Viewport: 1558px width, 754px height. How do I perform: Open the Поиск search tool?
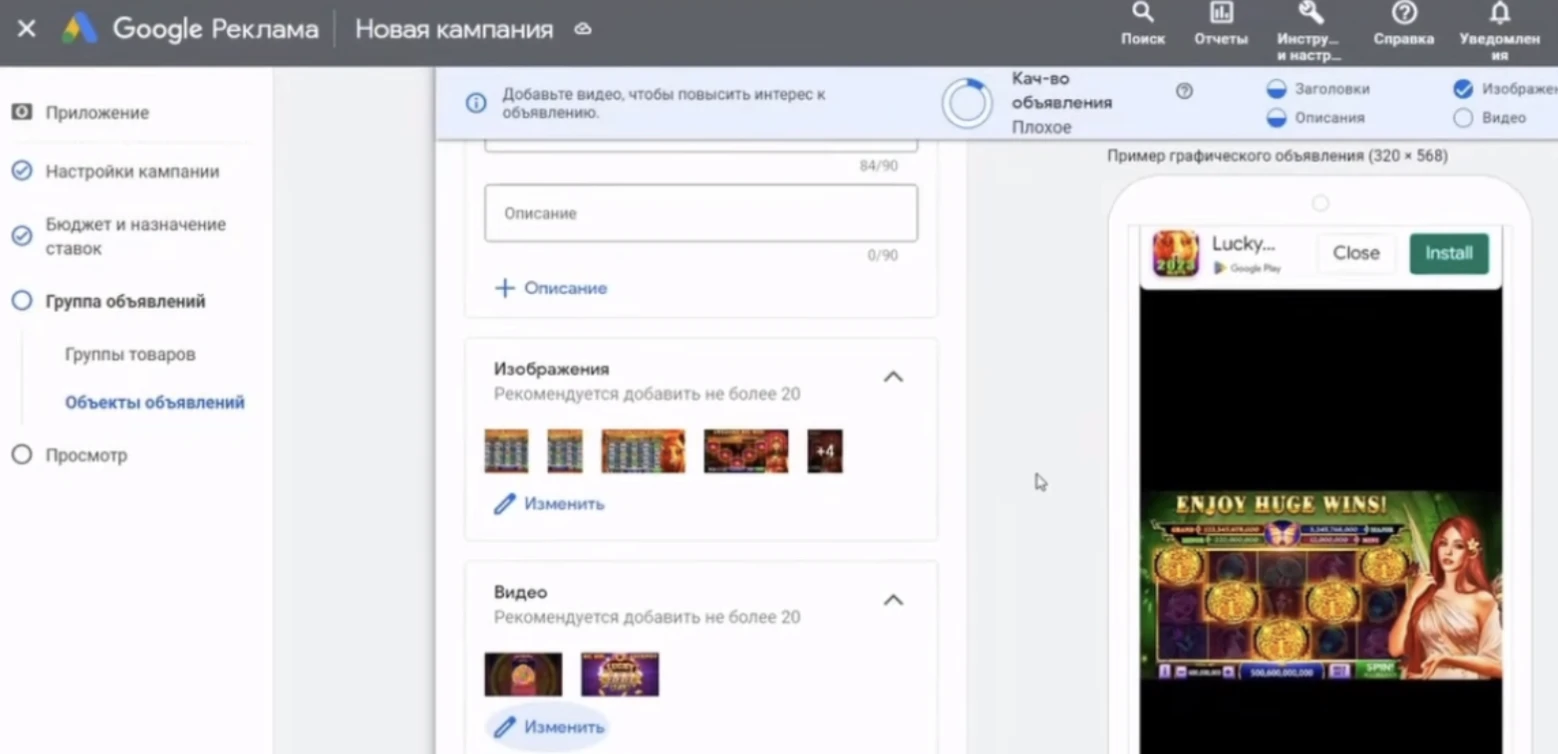[x=1143, y=24]
